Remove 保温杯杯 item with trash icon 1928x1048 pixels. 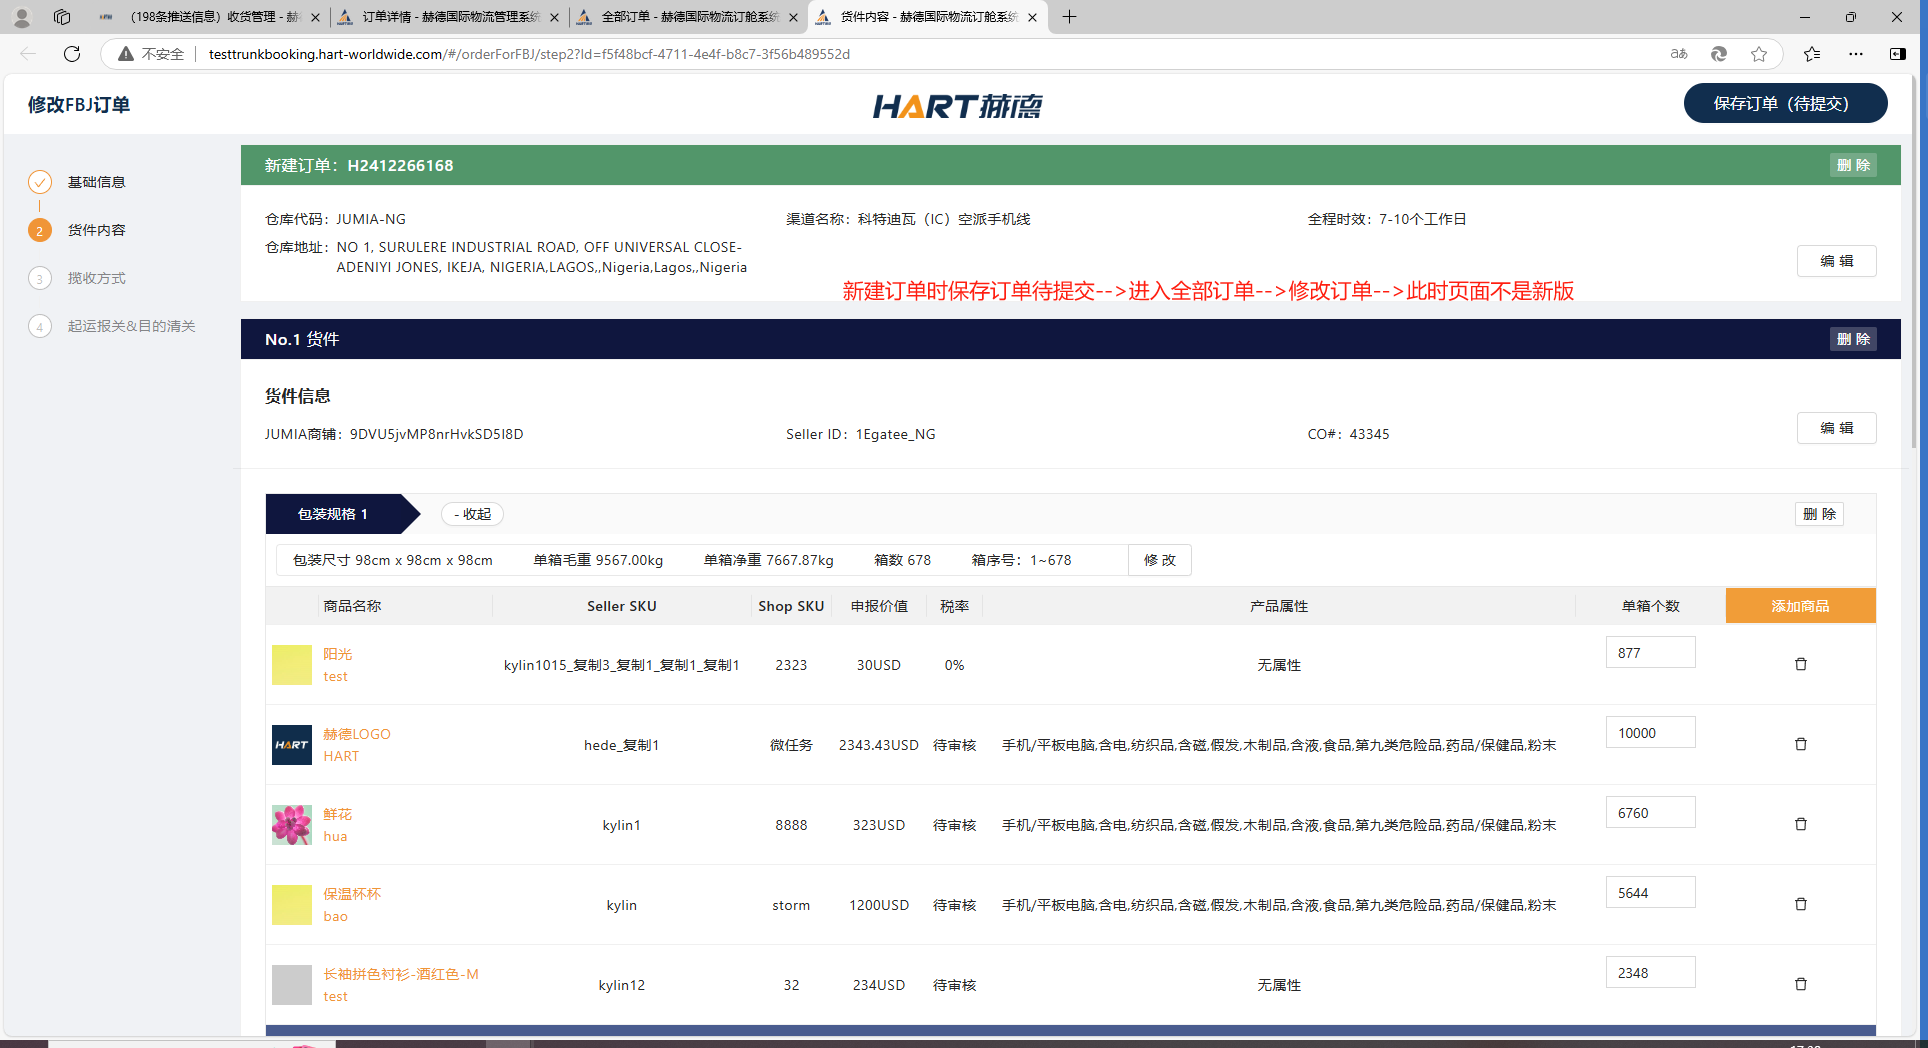point(1800,904)
